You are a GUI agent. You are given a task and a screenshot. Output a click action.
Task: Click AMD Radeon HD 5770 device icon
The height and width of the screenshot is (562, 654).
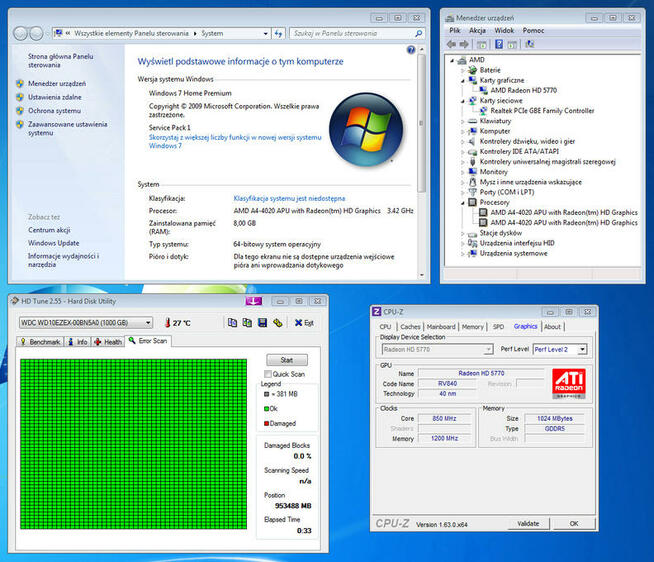point(483,90)
